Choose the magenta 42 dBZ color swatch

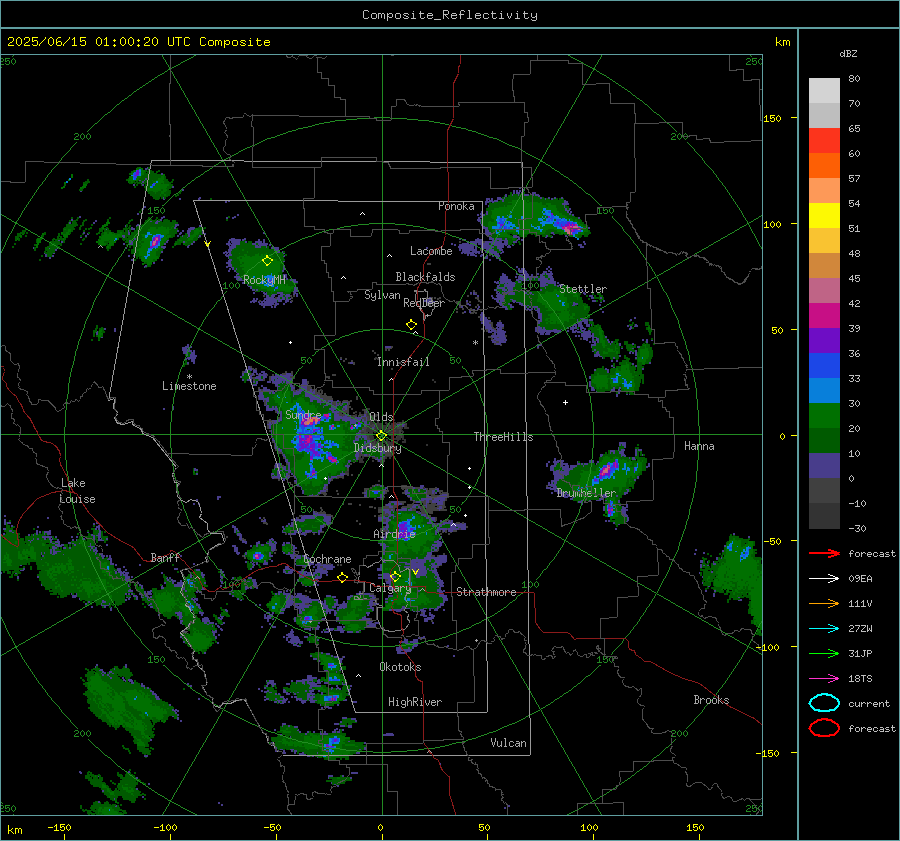[x=824, y=315]
